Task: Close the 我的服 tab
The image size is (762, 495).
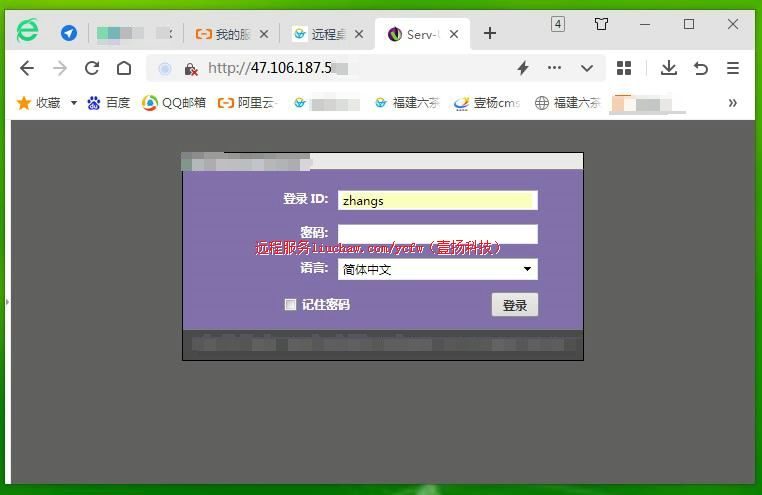Action: pyautogui.click(x=264, y=34)
